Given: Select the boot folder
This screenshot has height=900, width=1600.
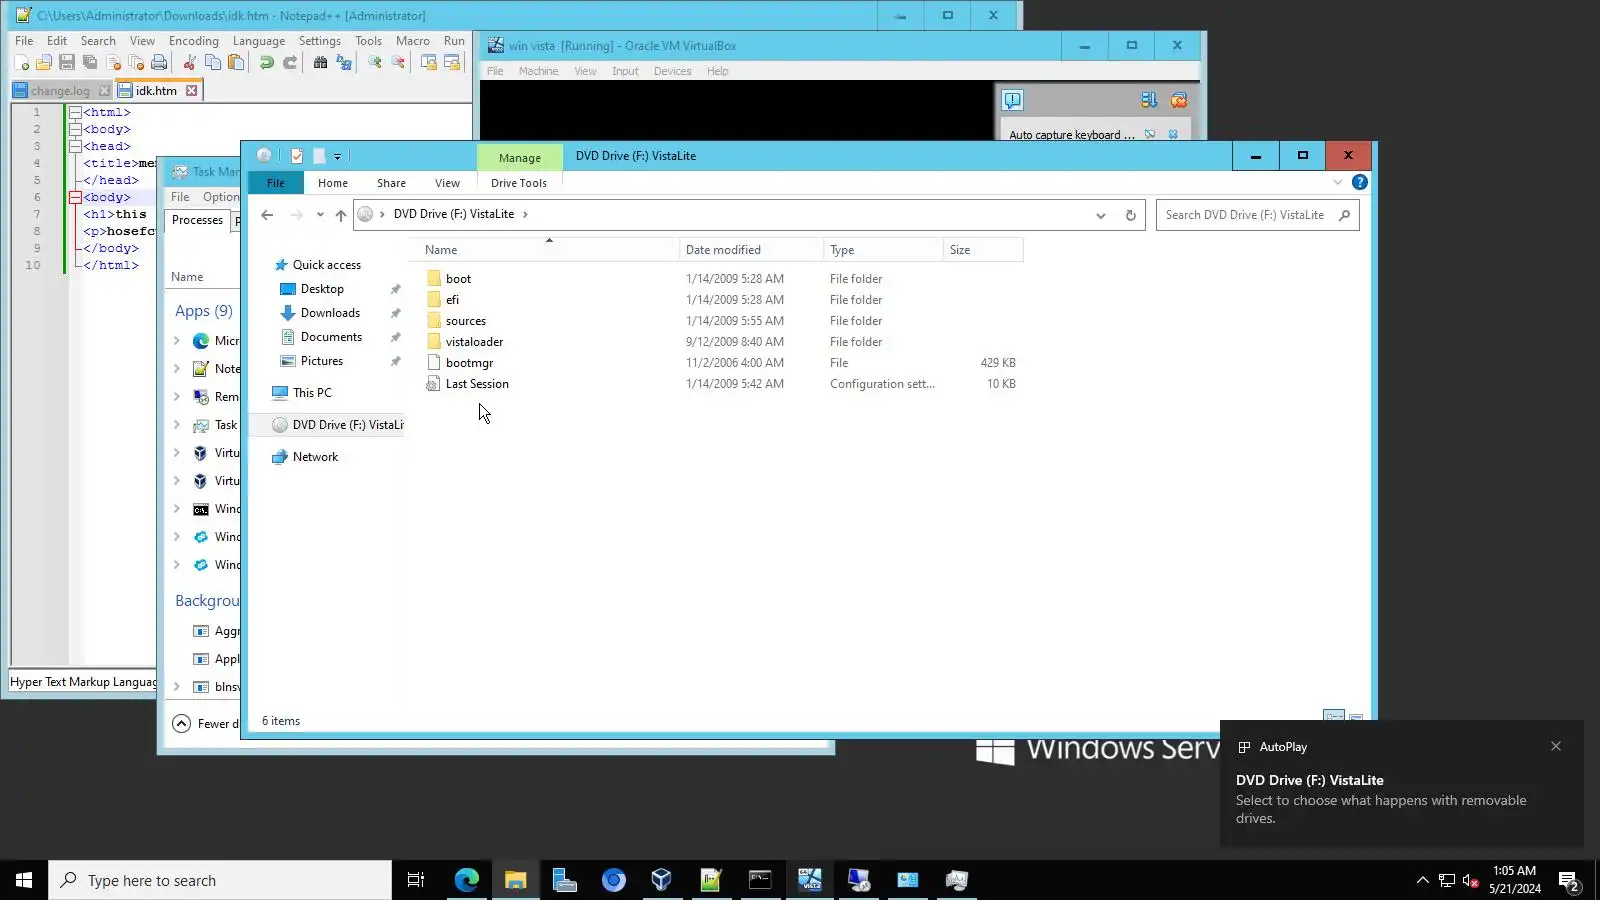Looking at the screenshot, I should 458,279.
